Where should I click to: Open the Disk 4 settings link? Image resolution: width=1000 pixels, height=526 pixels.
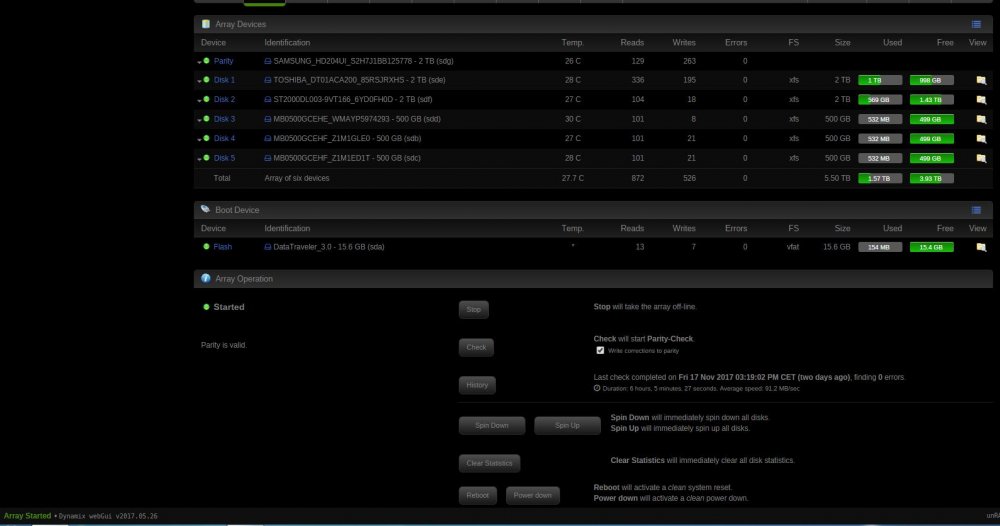point(224,138)
